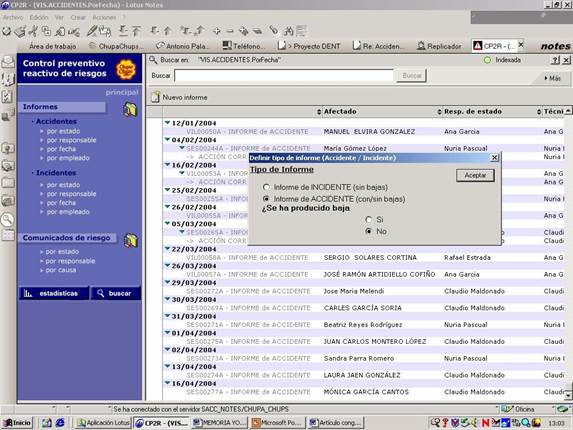573x430 pixels.
Task: Open Comunicados por causa view
Action: (x=61, y=270)
